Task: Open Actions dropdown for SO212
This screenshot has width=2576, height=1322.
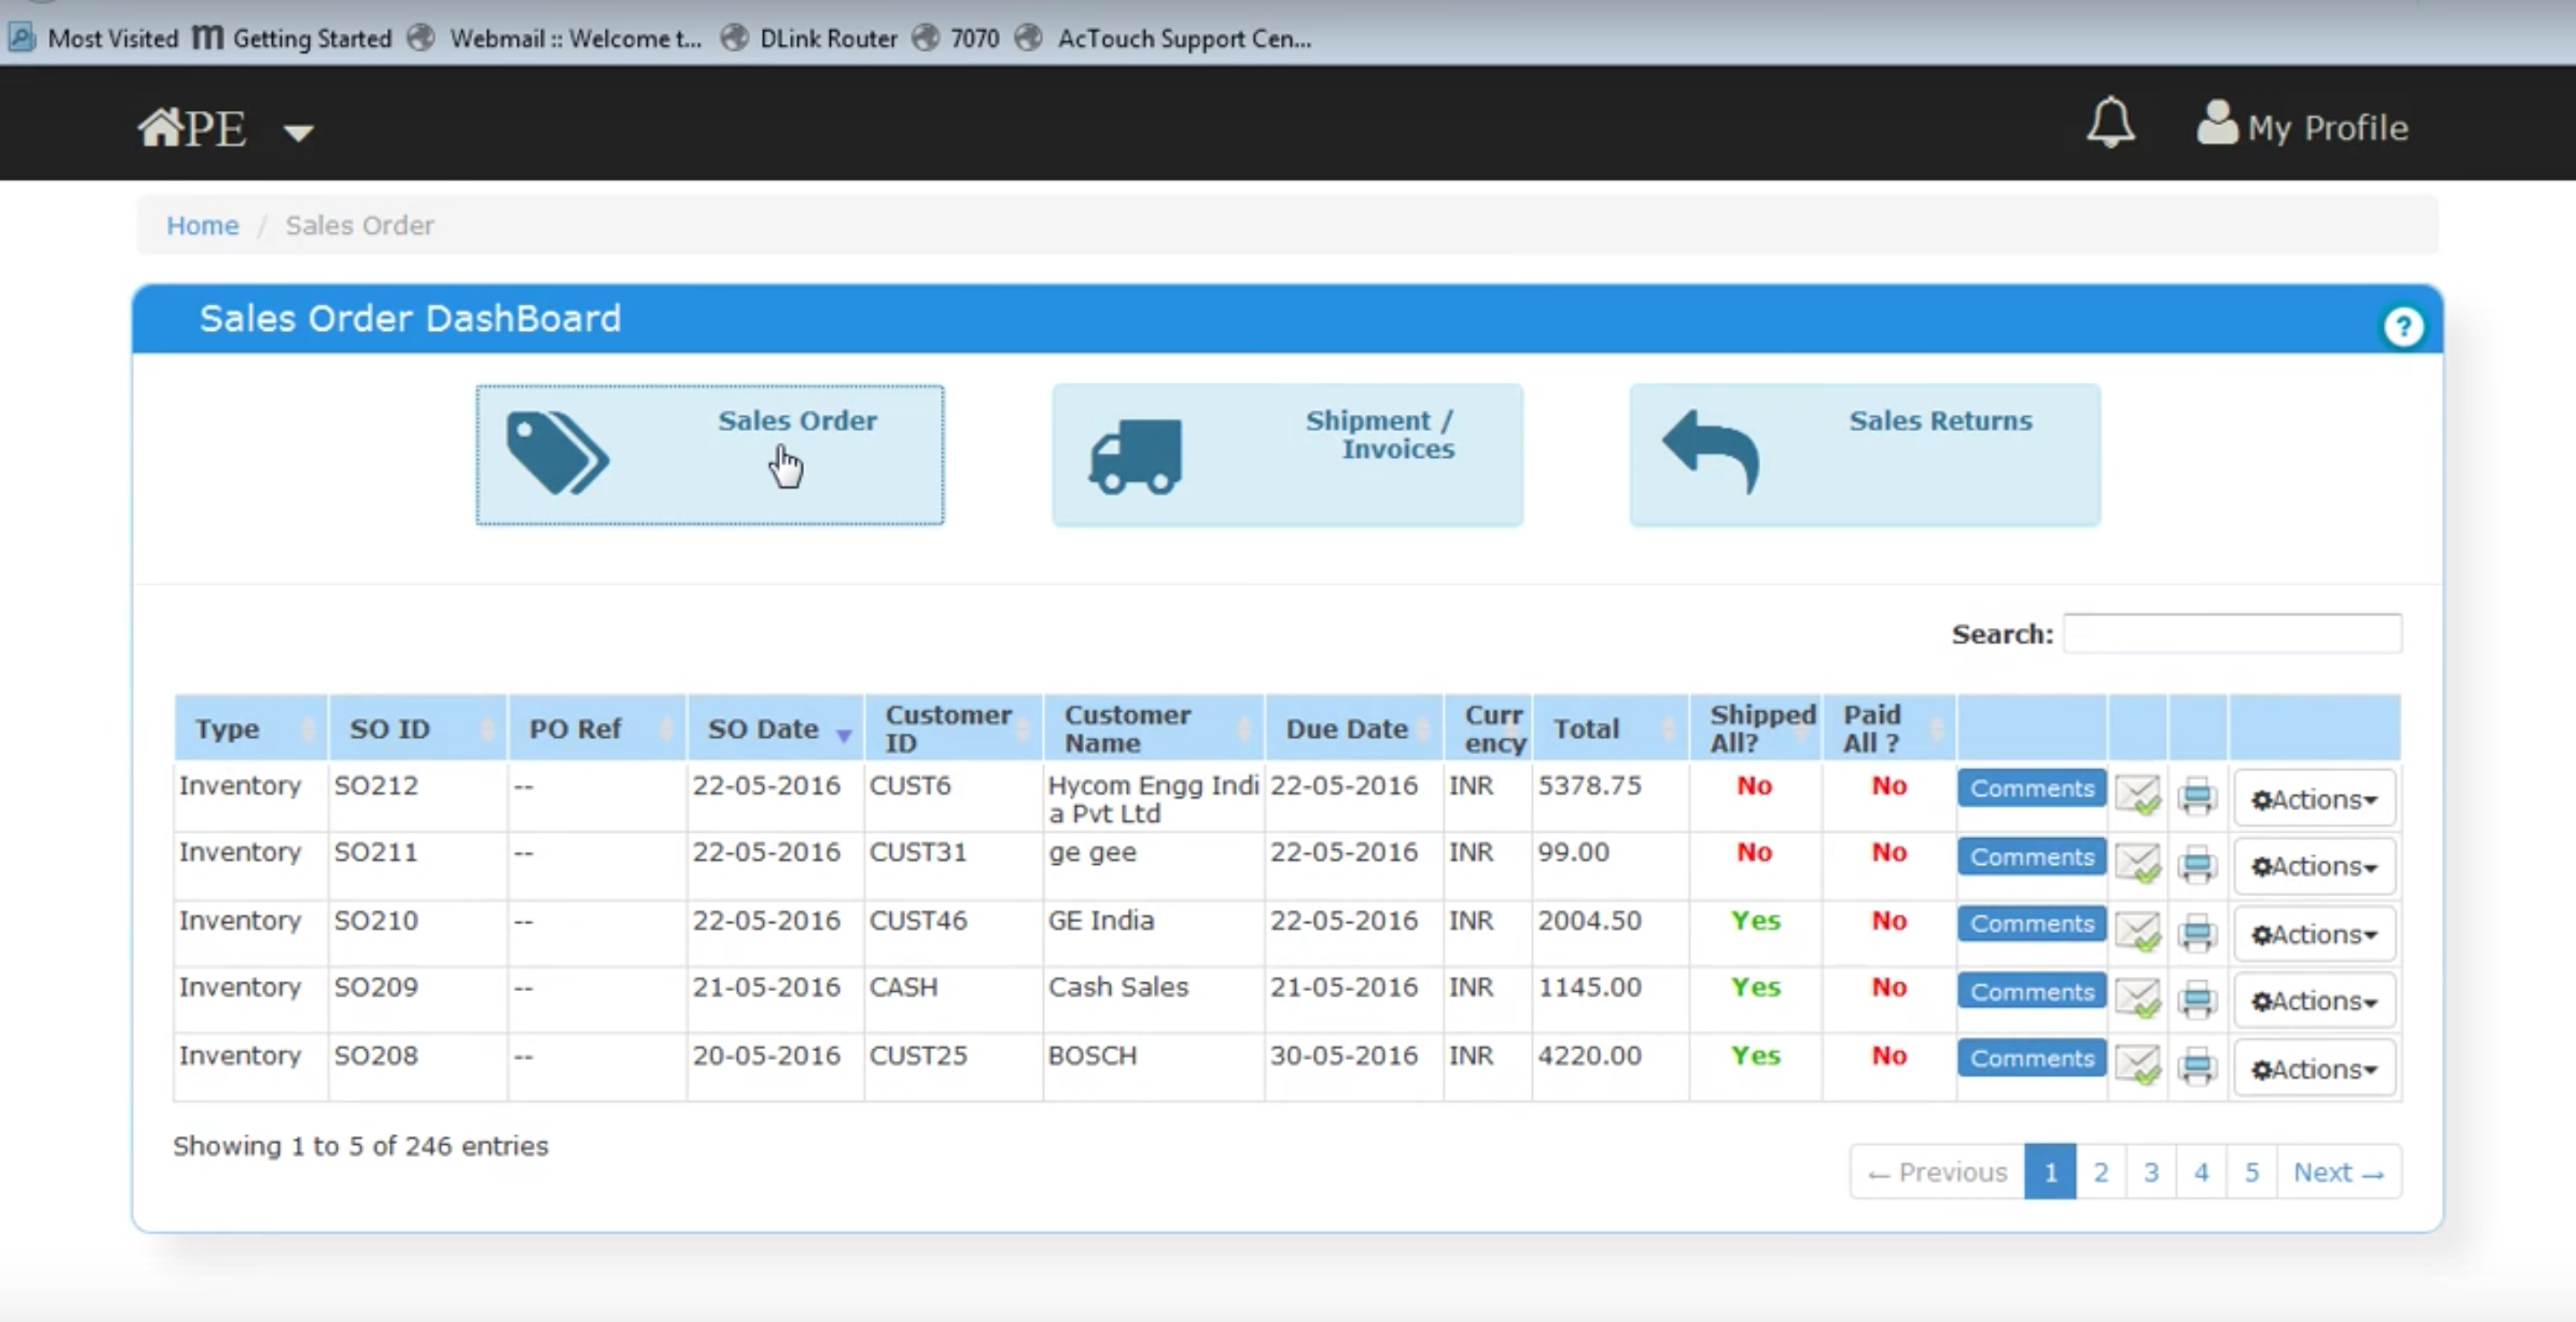Action: click(2313, 799)
